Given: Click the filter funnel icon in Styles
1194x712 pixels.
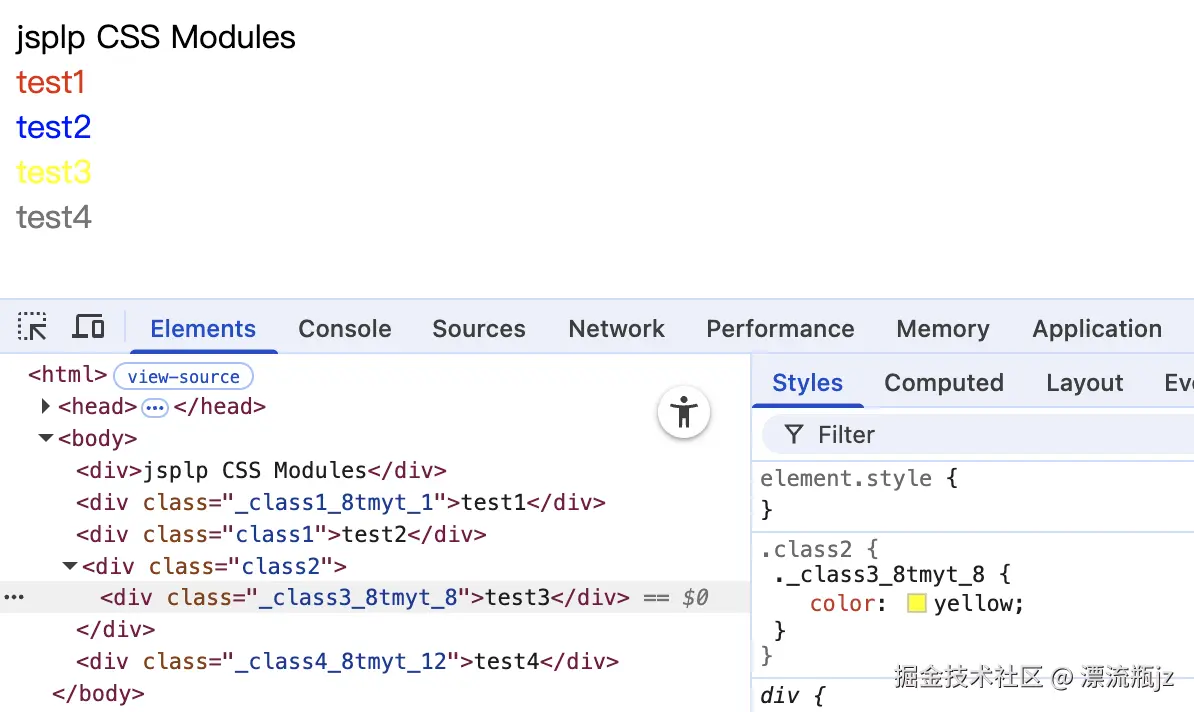Looking at the screenshot, I should pyautogui.click(x=793, y=434).
